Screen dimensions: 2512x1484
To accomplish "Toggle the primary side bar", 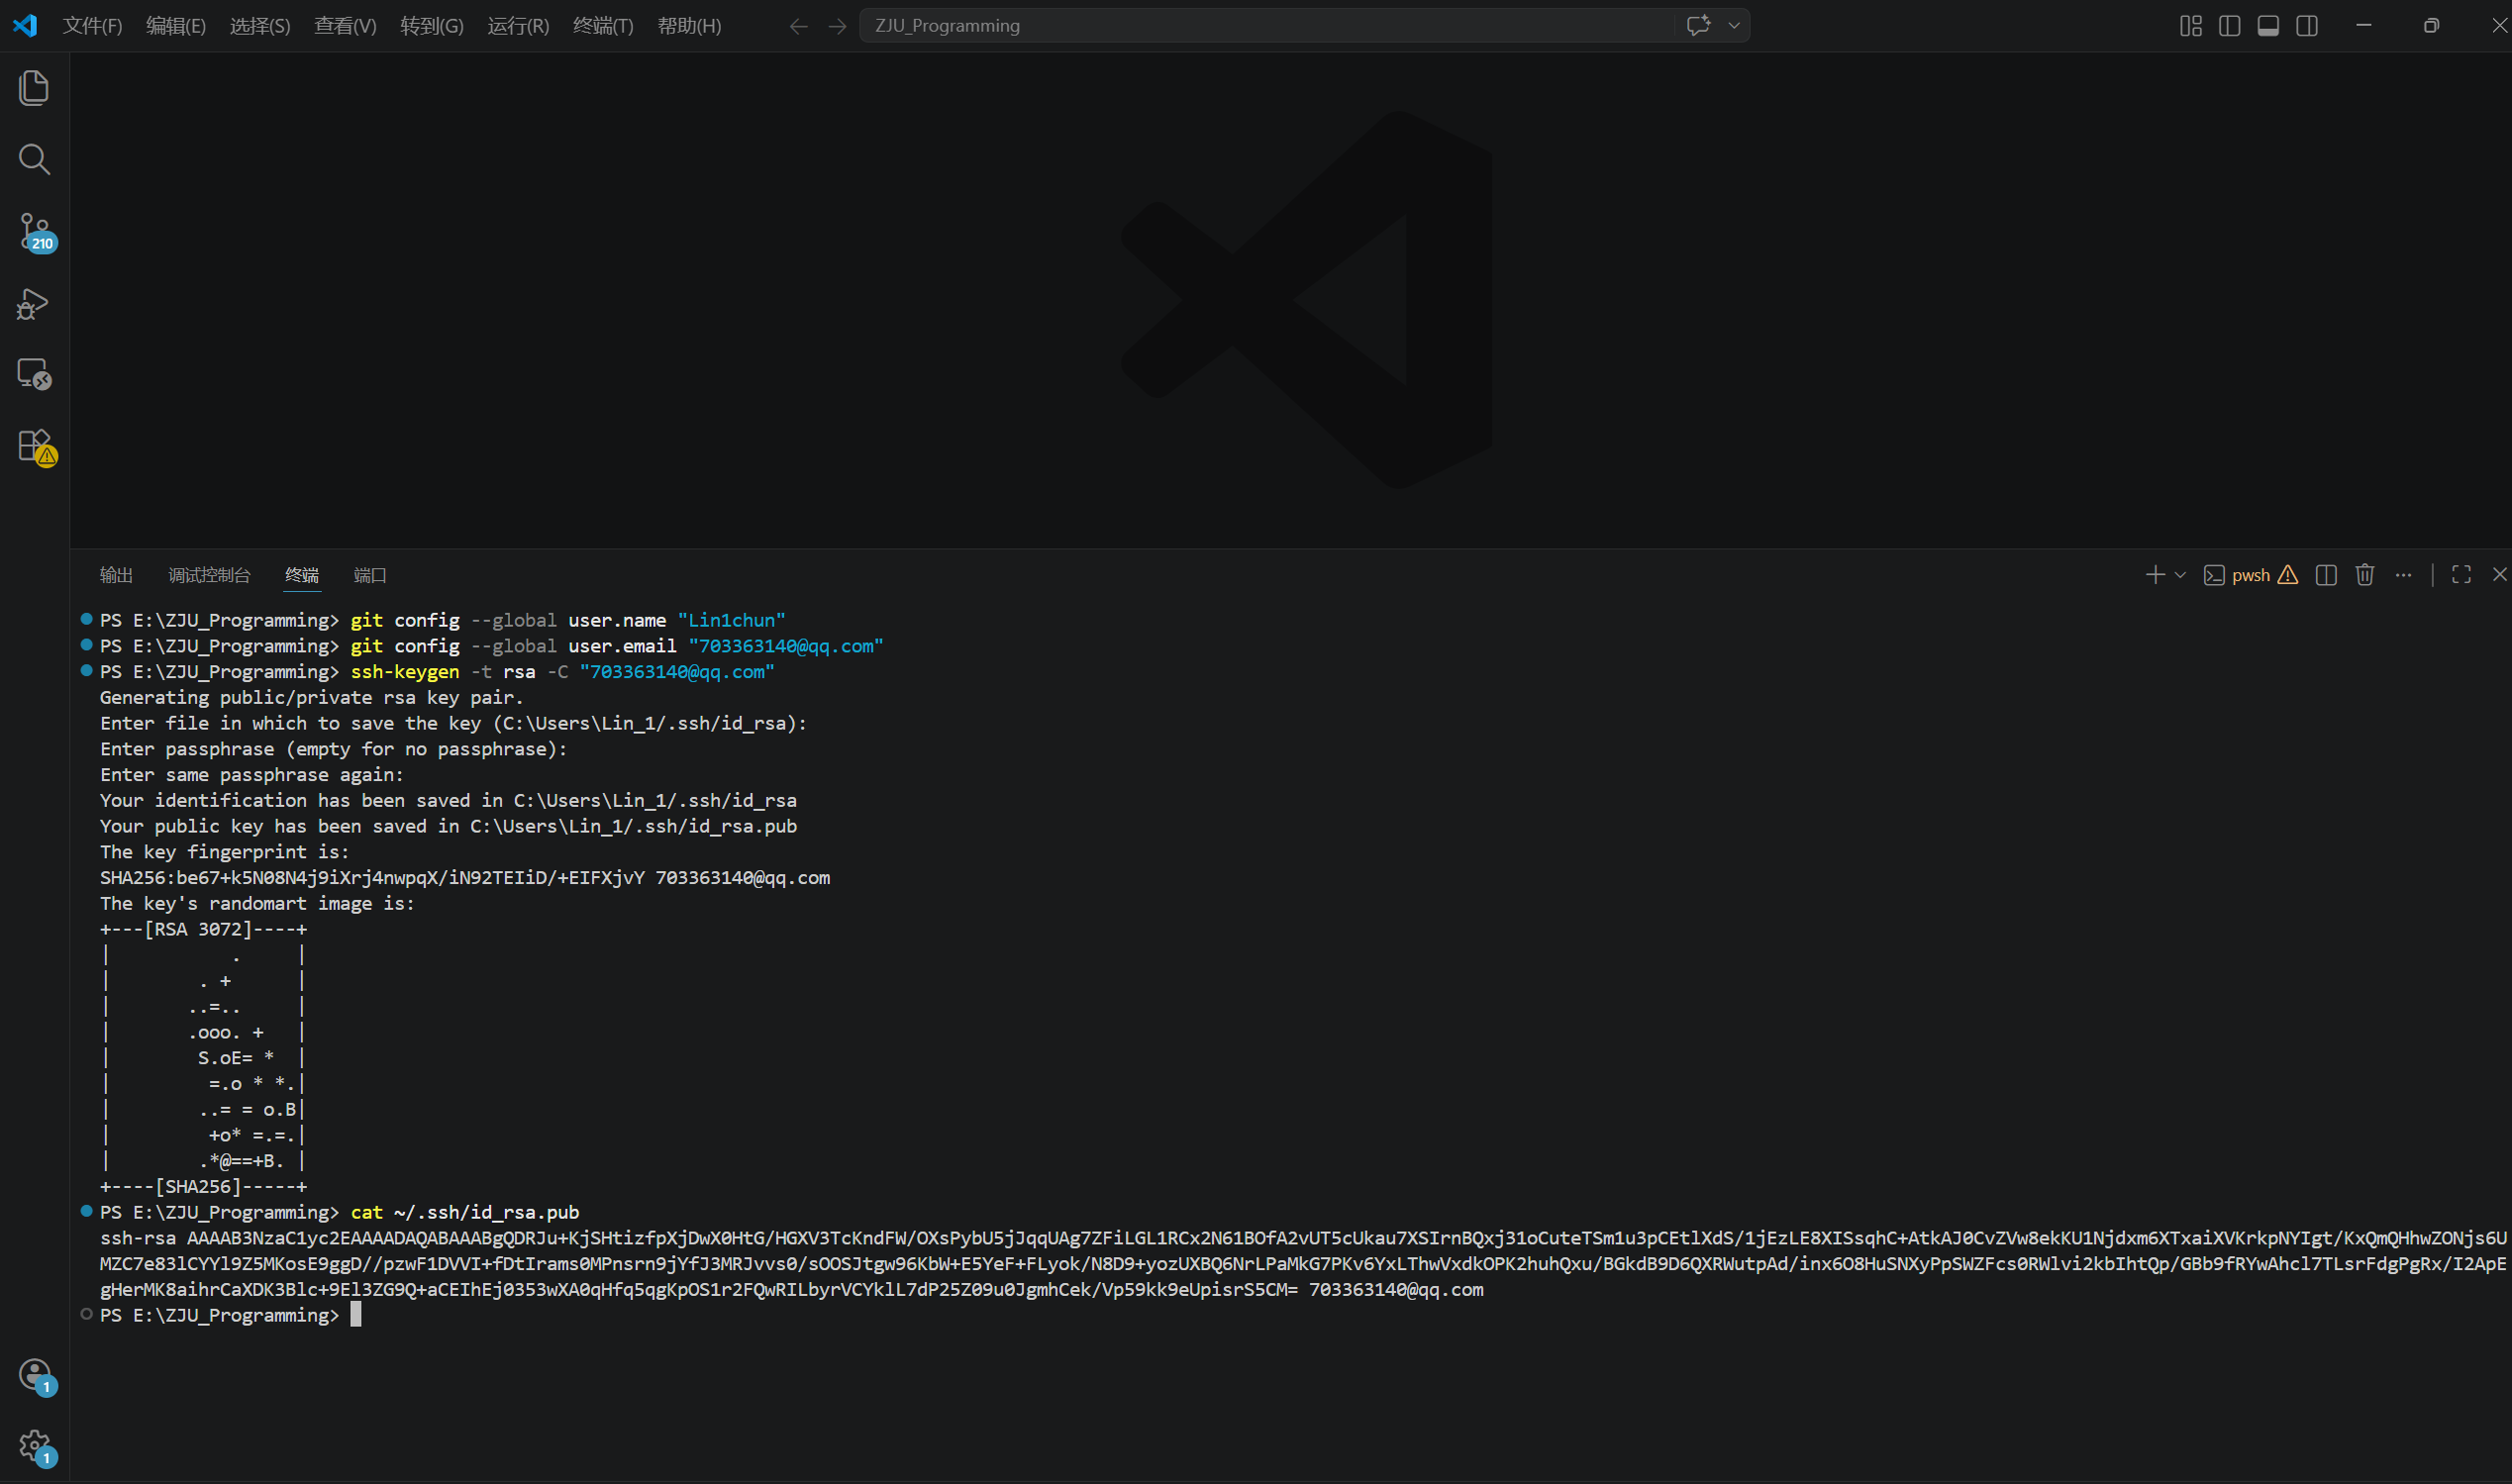I will click(x=2229, y=26).
